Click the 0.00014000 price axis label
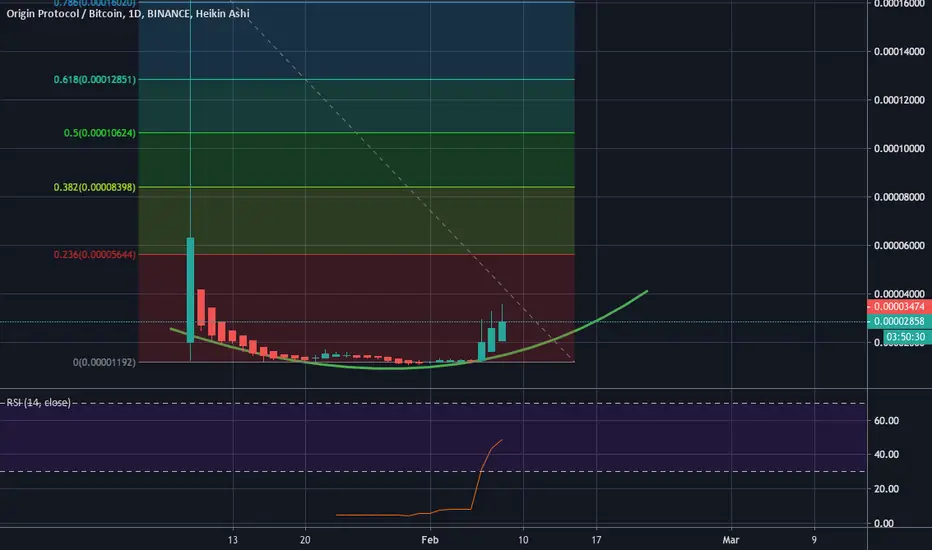Viewport: 932px width, 550px height. pyautogui.click(x=899, y=52)
